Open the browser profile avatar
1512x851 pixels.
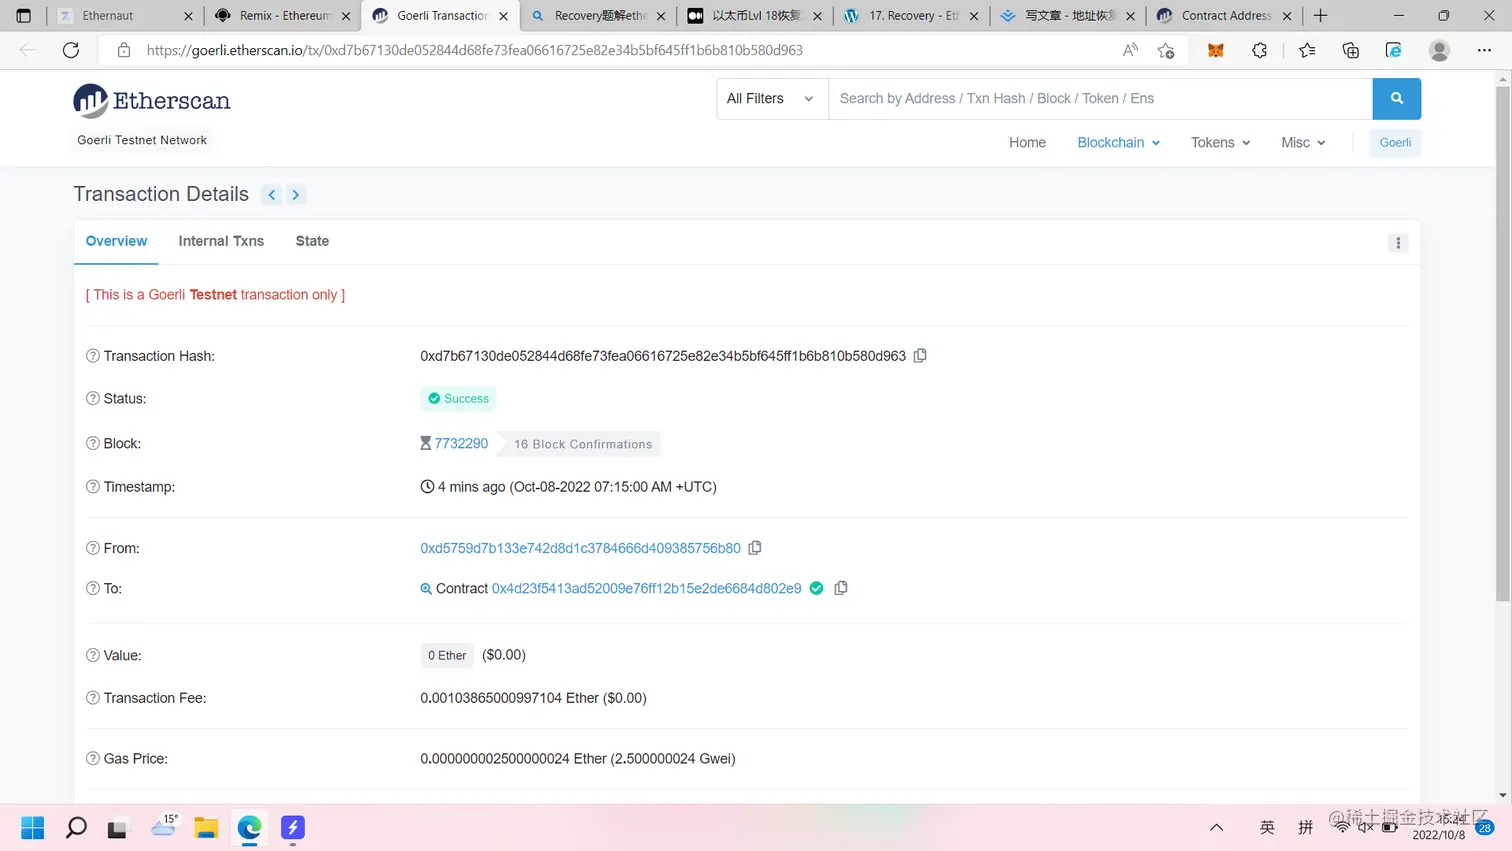click(1439, 50)
